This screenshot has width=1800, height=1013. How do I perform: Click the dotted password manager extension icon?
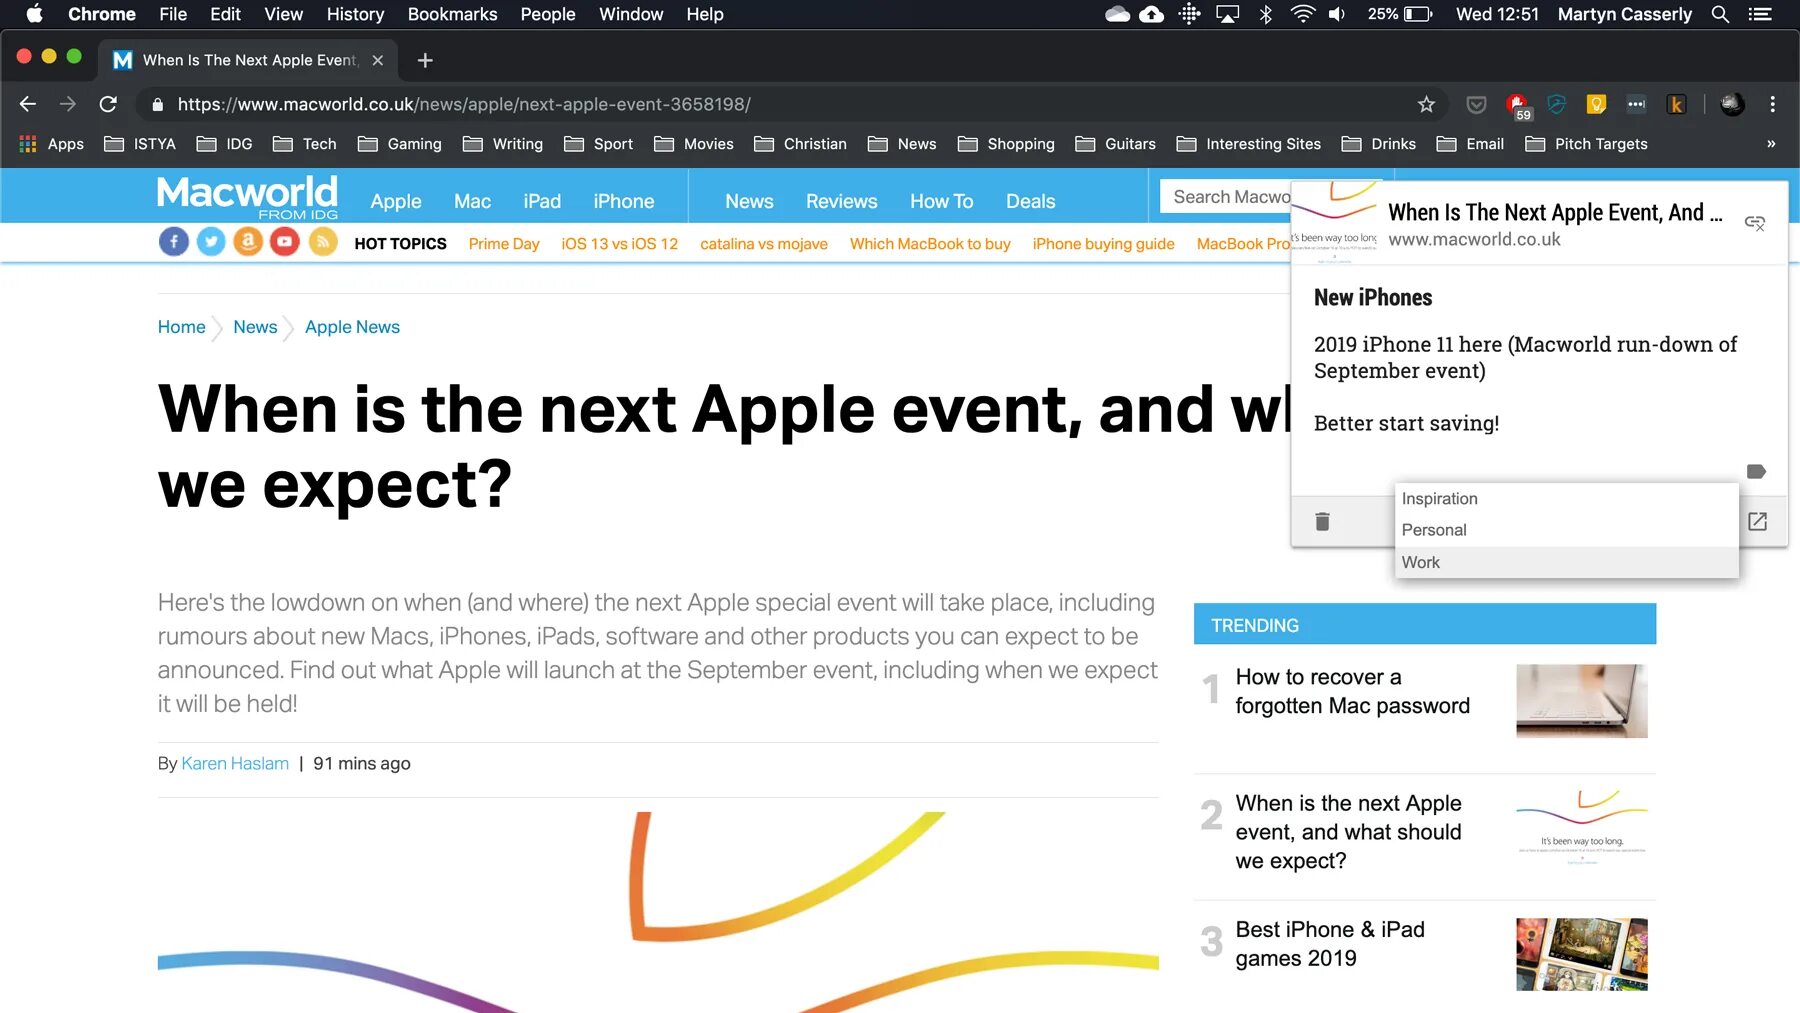point(1636,104)
